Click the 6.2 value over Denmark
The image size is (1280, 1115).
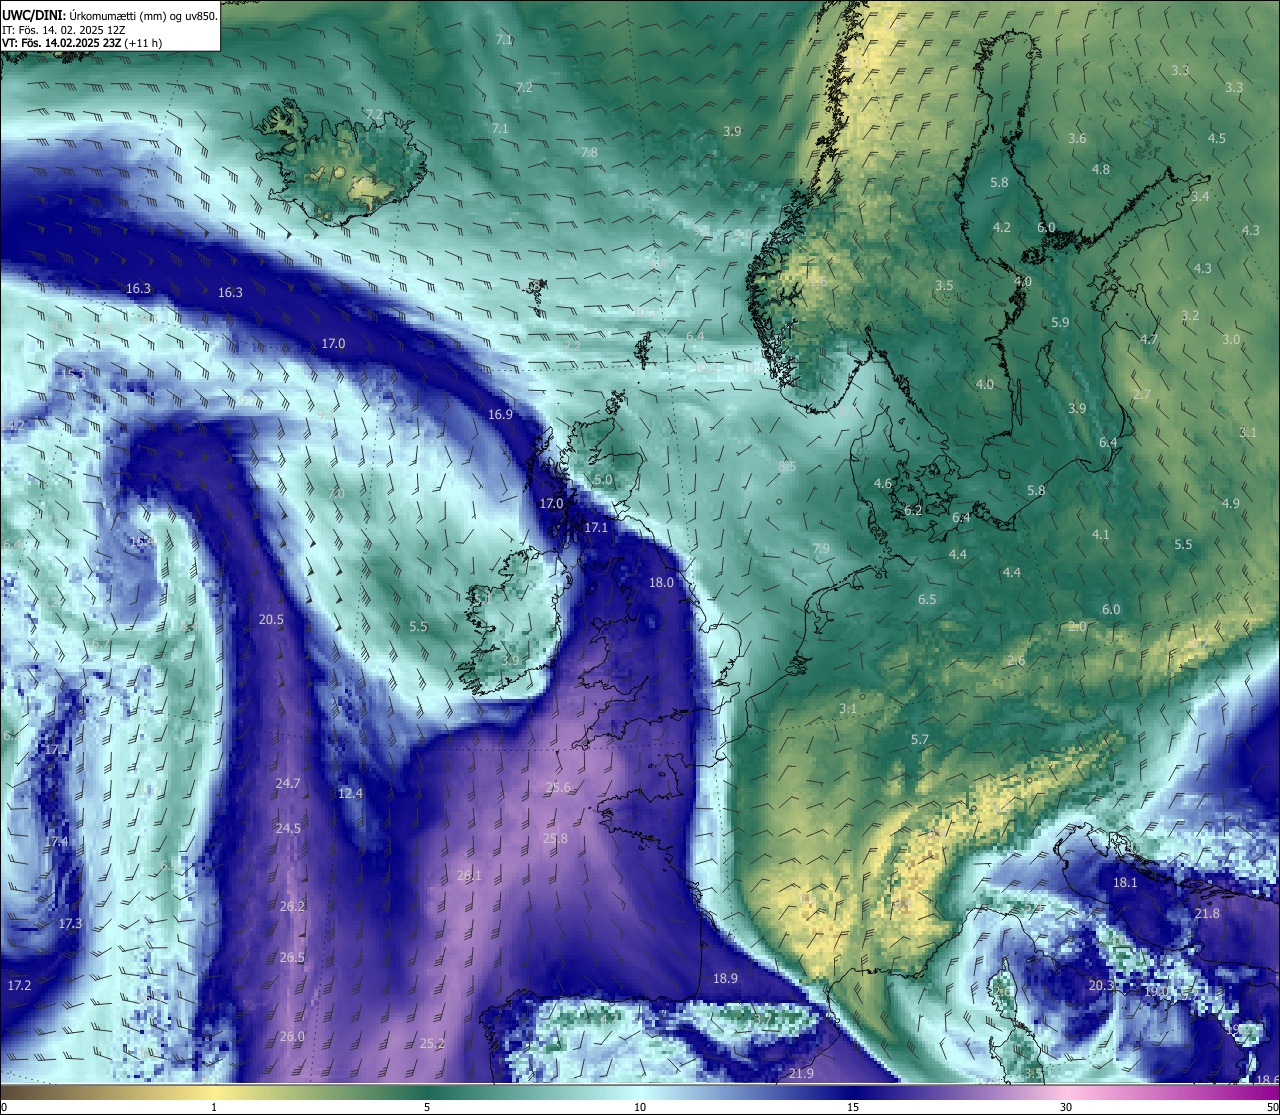coord(913,510)
